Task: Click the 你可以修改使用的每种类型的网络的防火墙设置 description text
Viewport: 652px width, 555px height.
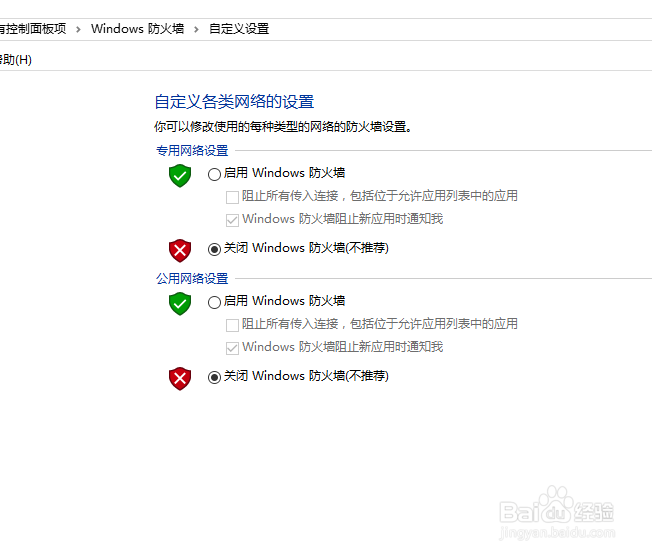Action: coord(283,126)
